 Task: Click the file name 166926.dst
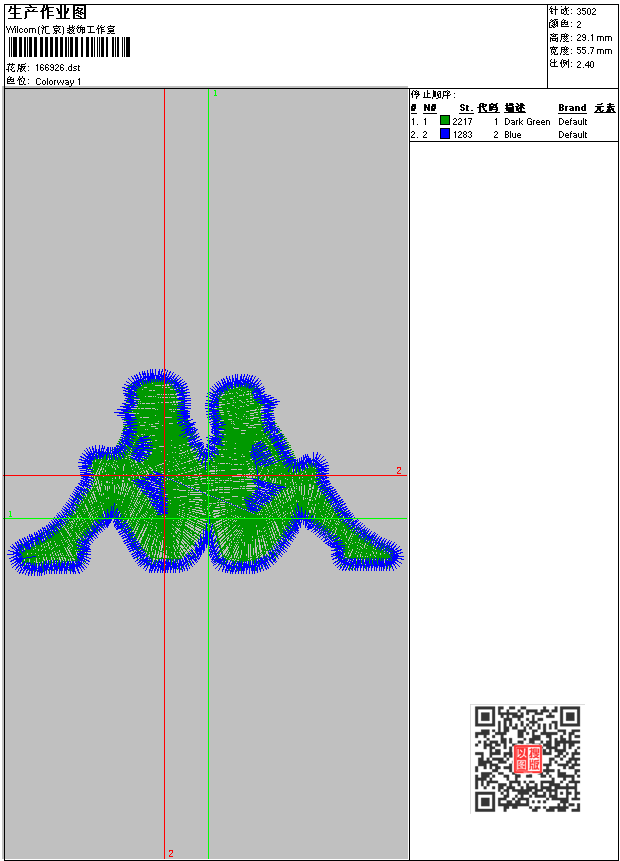click(58, 68)
